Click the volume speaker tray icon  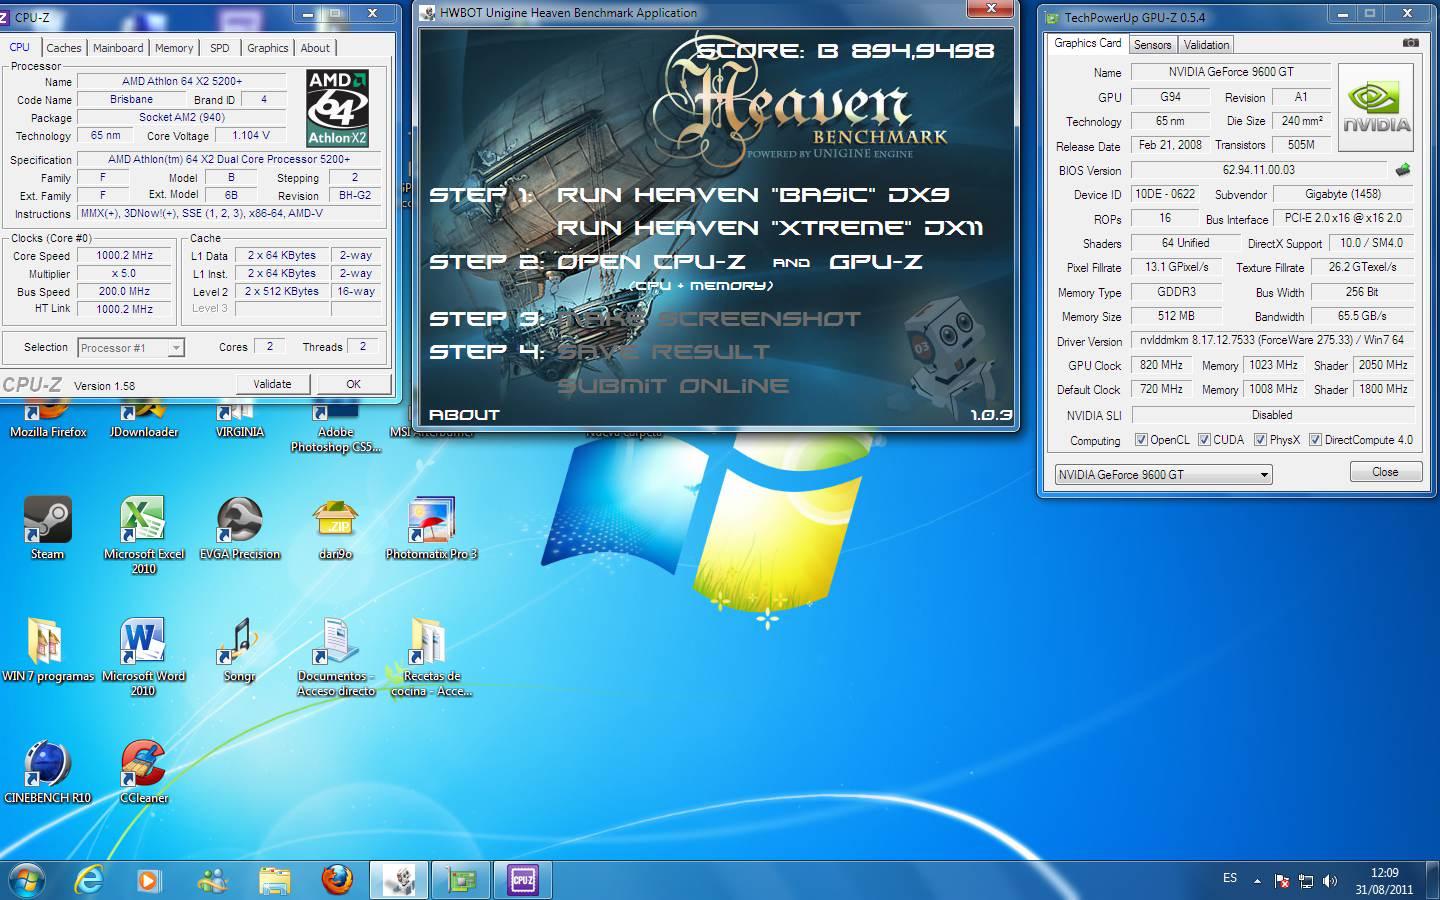pyautogui.click(x=1330, y=881)
